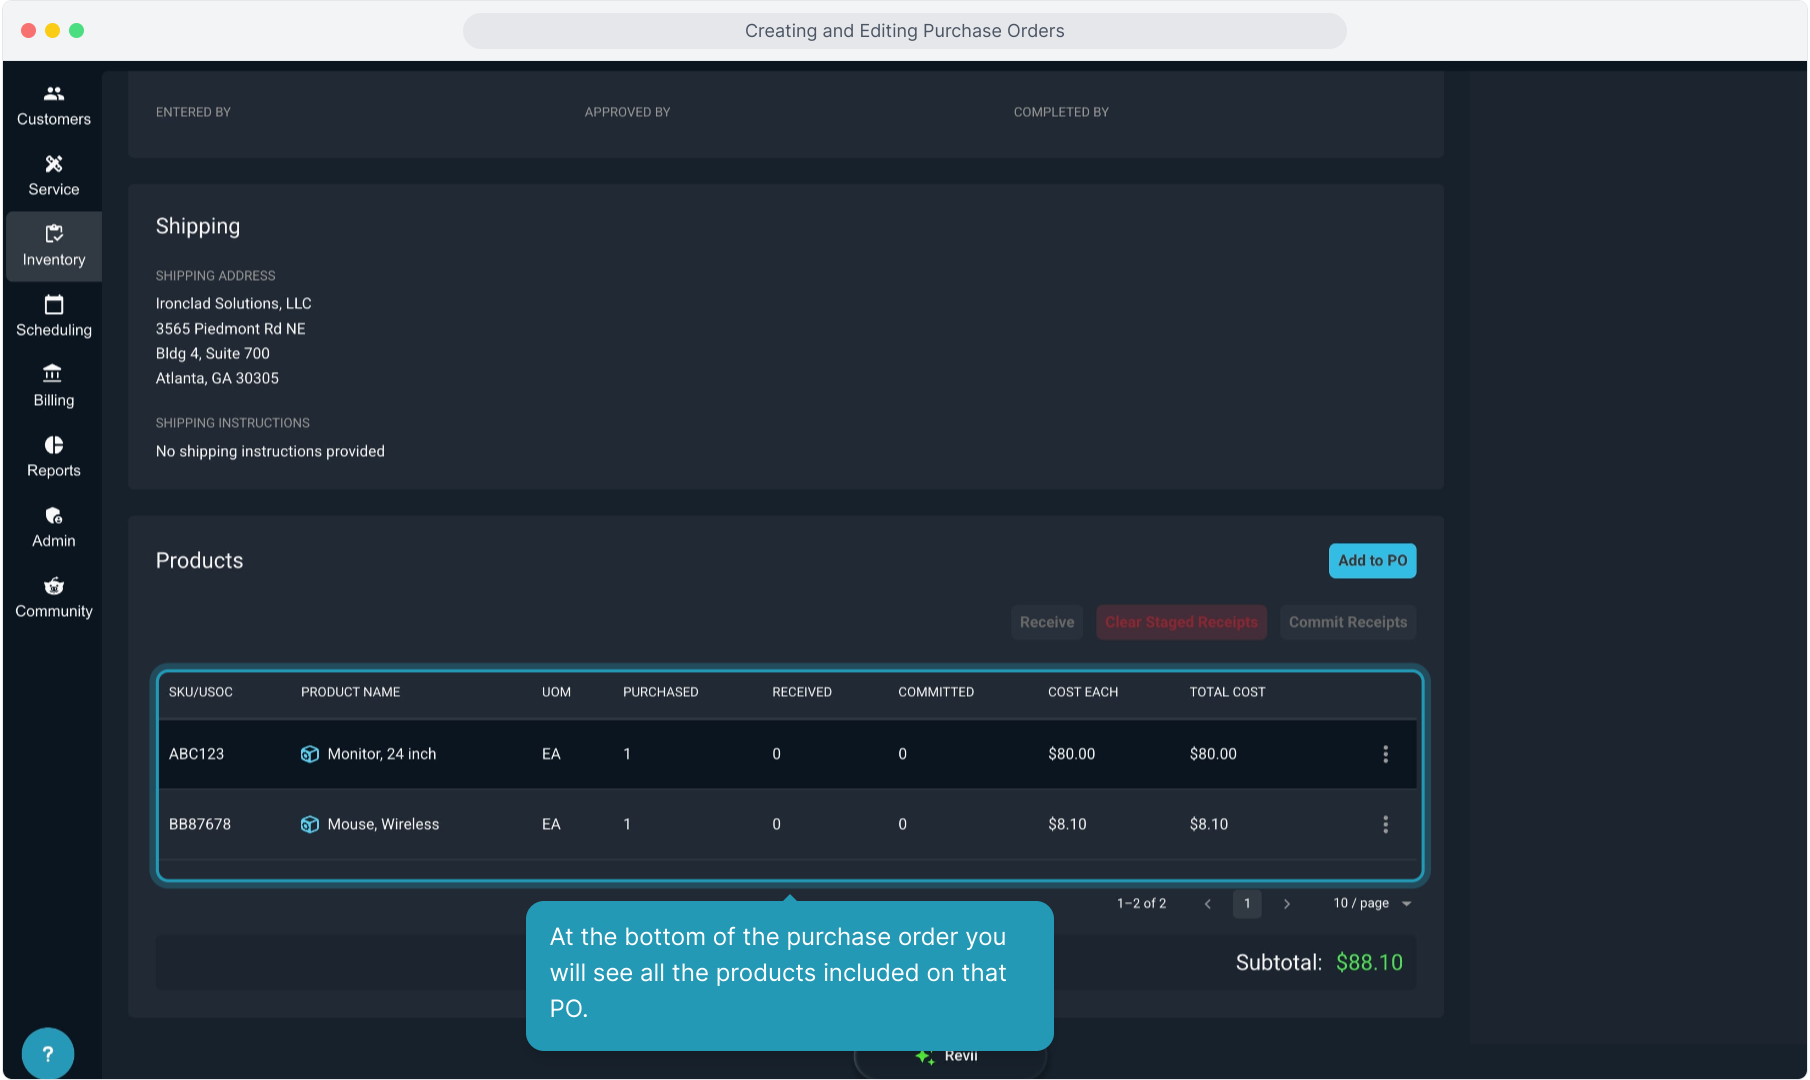Image resolution: width=1810 pixels, height=1080 pixels.
Task: Click the Clear Staged Receipts button
Action: 1181,622
